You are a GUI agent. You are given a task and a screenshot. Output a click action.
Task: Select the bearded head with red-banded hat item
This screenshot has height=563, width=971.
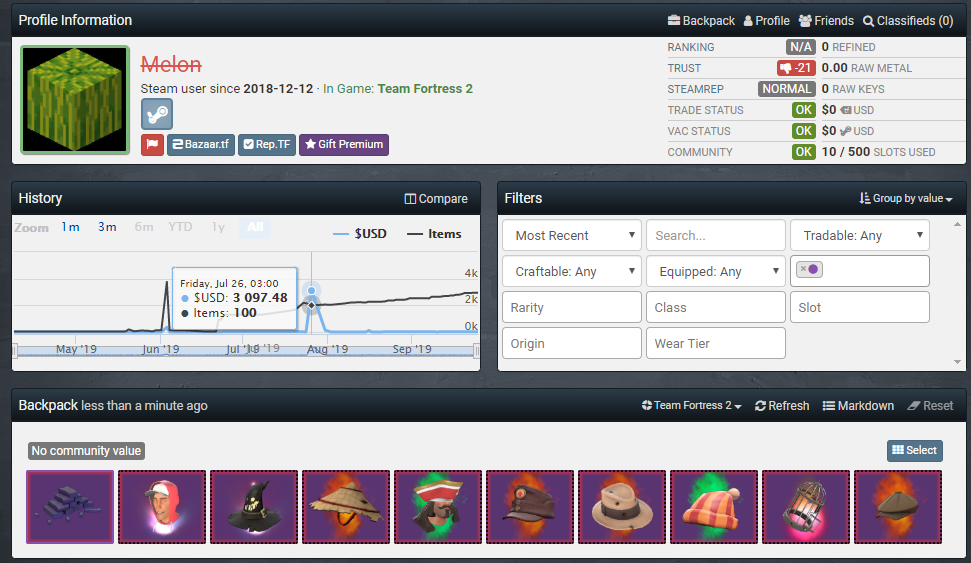[438, 507]
